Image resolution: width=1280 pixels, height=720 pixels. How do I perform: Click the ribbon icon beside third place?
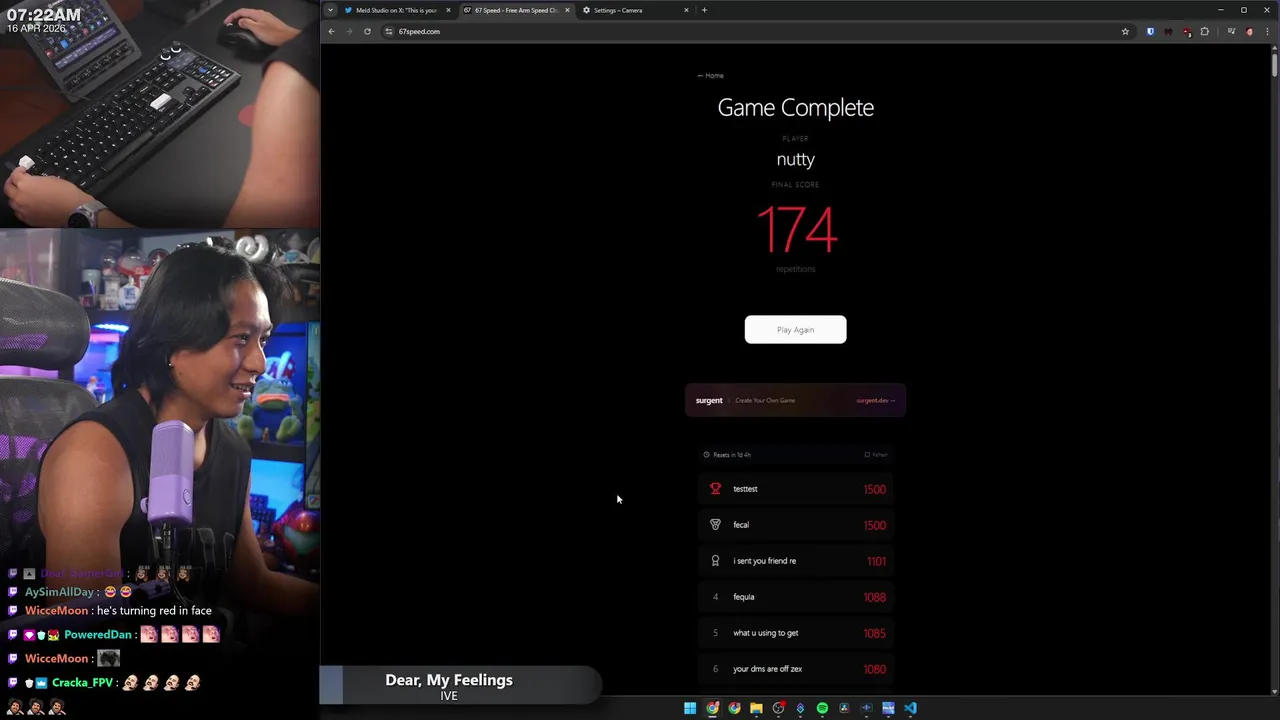pos(715,561)
